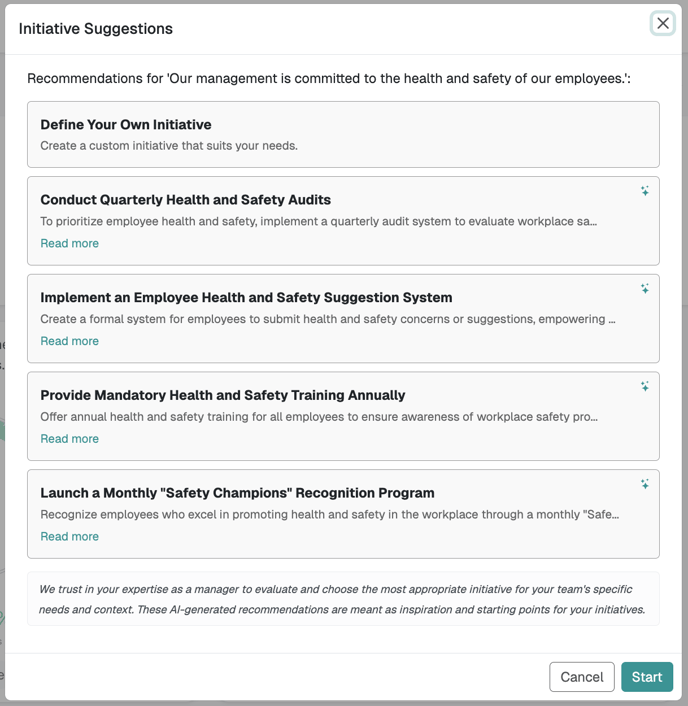Screen dimensions: 688x706
Task: Select Conduct Quarterly Health and Safety Audits title
Action: click(x=186, y=199)
